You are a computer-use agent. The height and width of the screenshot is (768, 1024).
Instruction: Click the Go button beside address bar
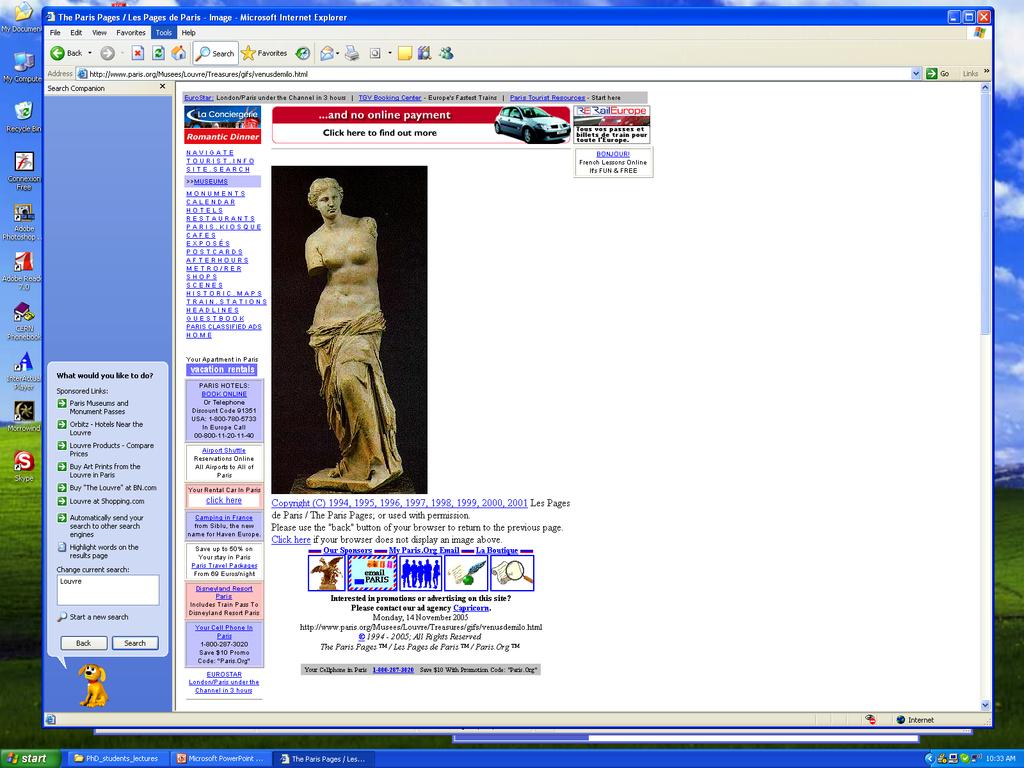[938, 74]
